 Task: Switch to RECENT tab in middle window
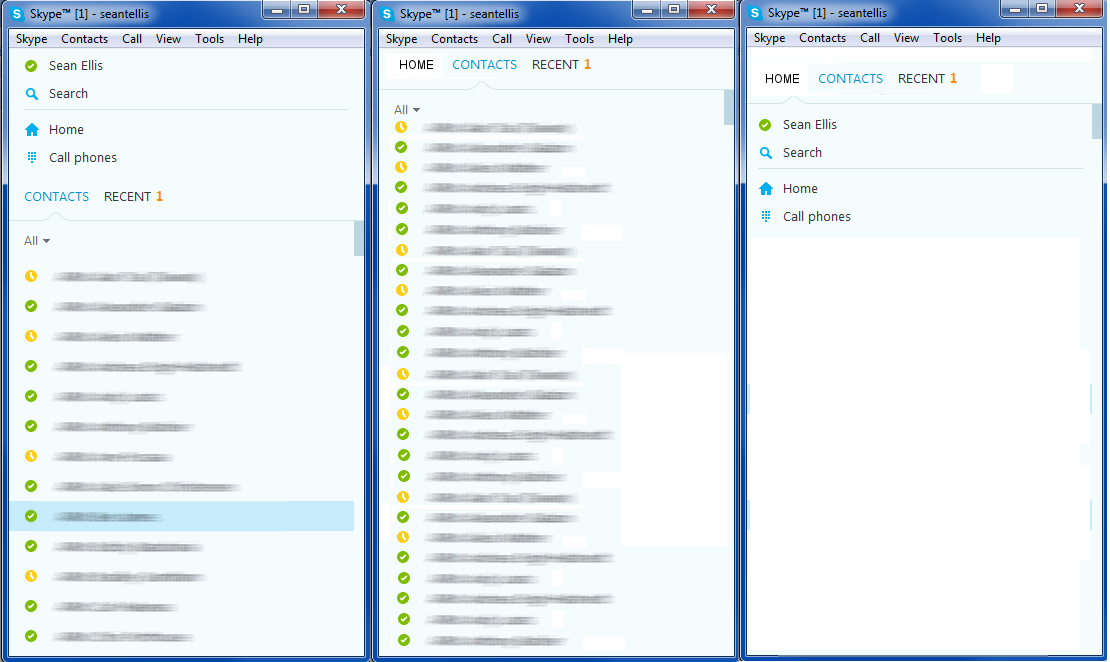tap(561, 65)
